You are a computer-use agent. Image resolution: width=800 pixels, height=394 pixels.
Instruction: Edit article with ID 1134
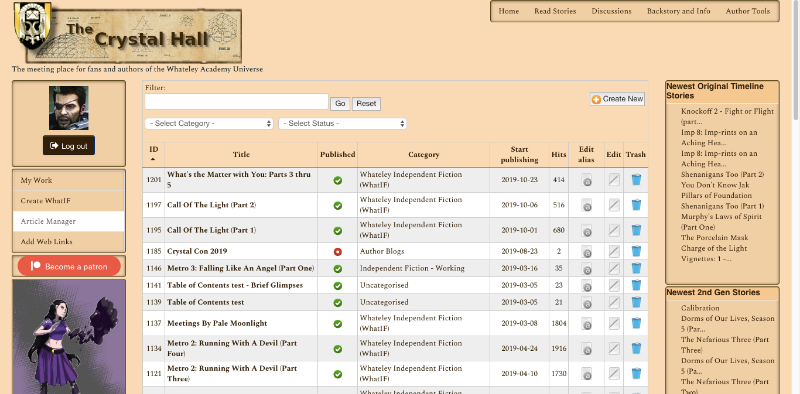tap(614, 349)
